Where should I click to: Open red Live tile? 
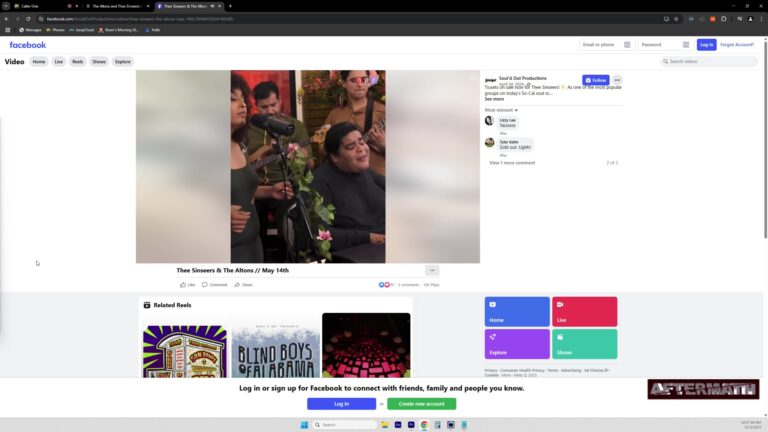(584, 312)
